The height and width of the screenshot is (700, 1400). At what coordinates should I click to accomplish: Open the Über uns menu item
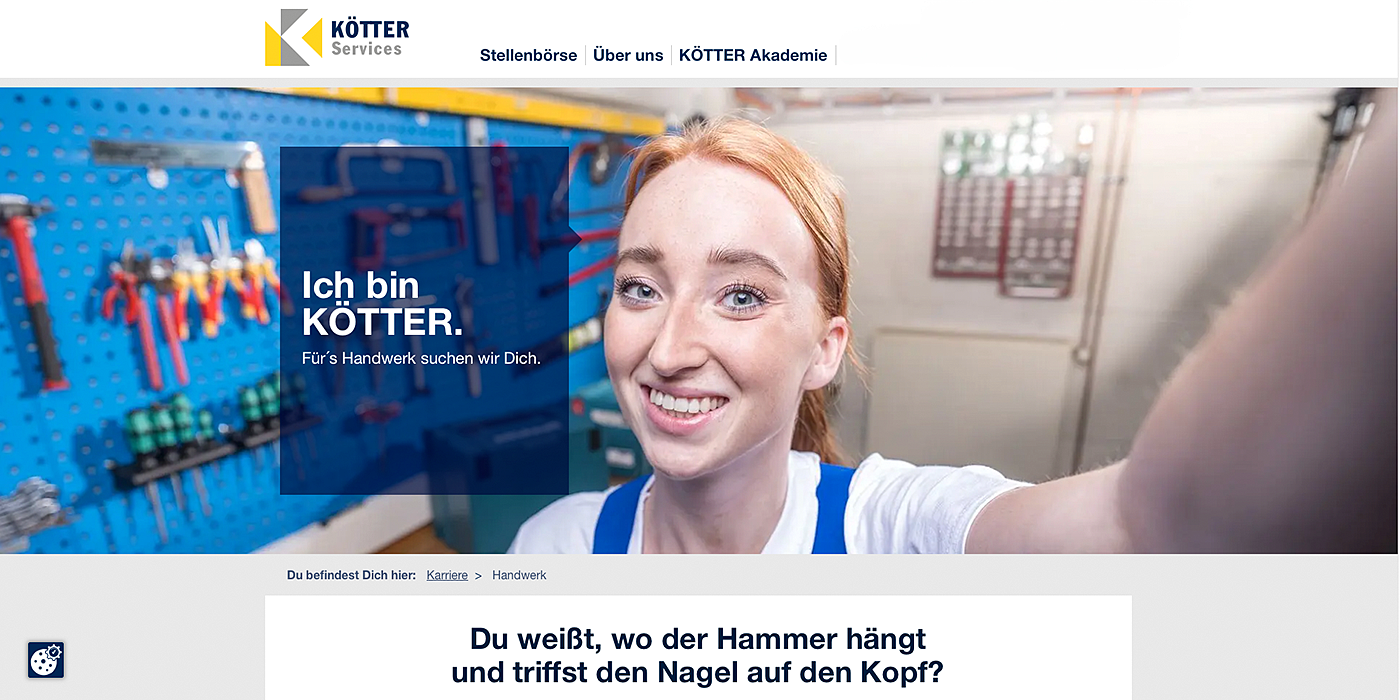[x=628, y=55]
